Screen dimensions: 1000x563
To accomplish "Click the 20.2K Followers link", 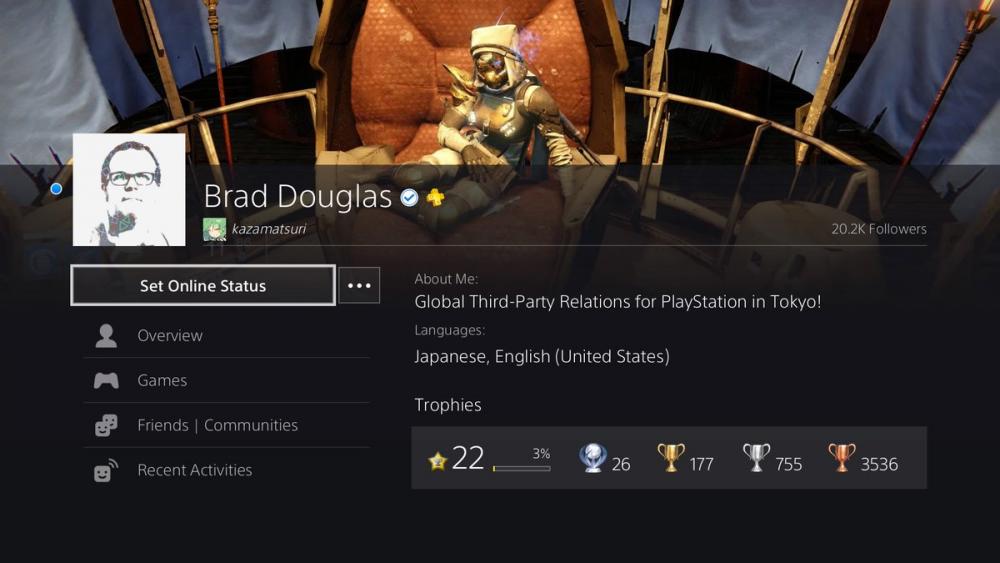I will pos(879,229).
